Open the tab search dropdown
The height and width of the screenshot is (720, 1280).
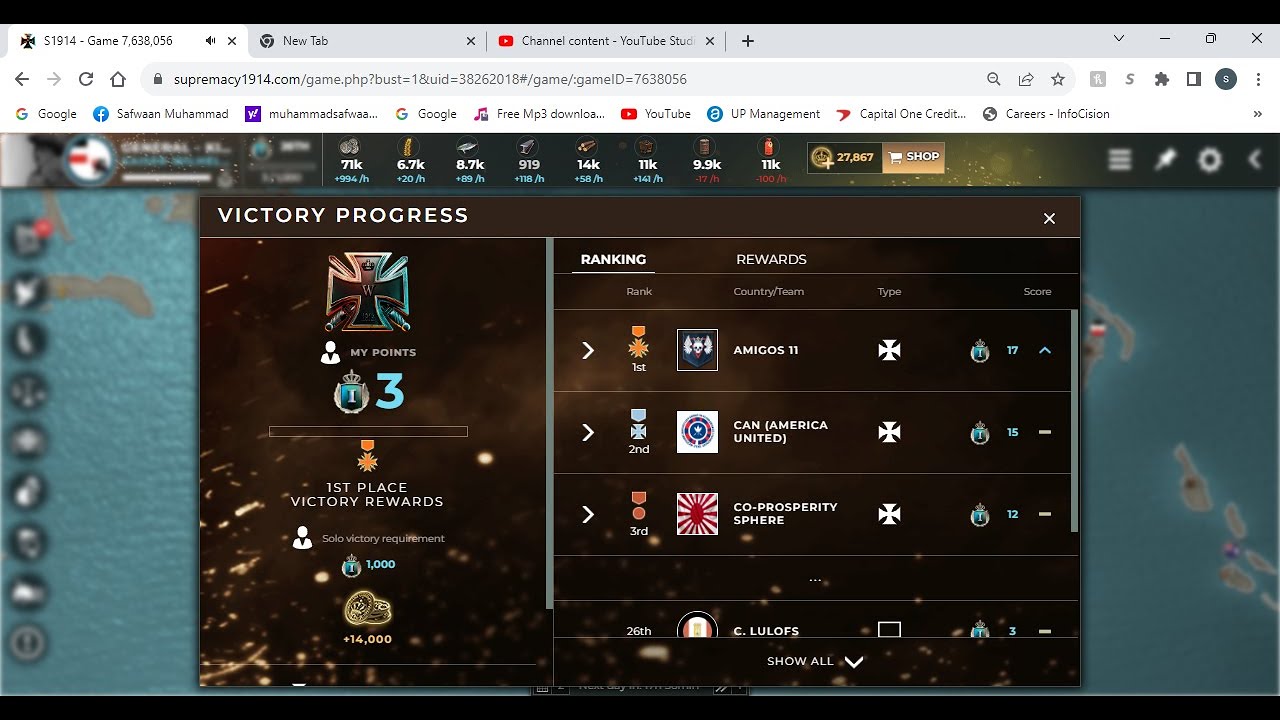1119,39
